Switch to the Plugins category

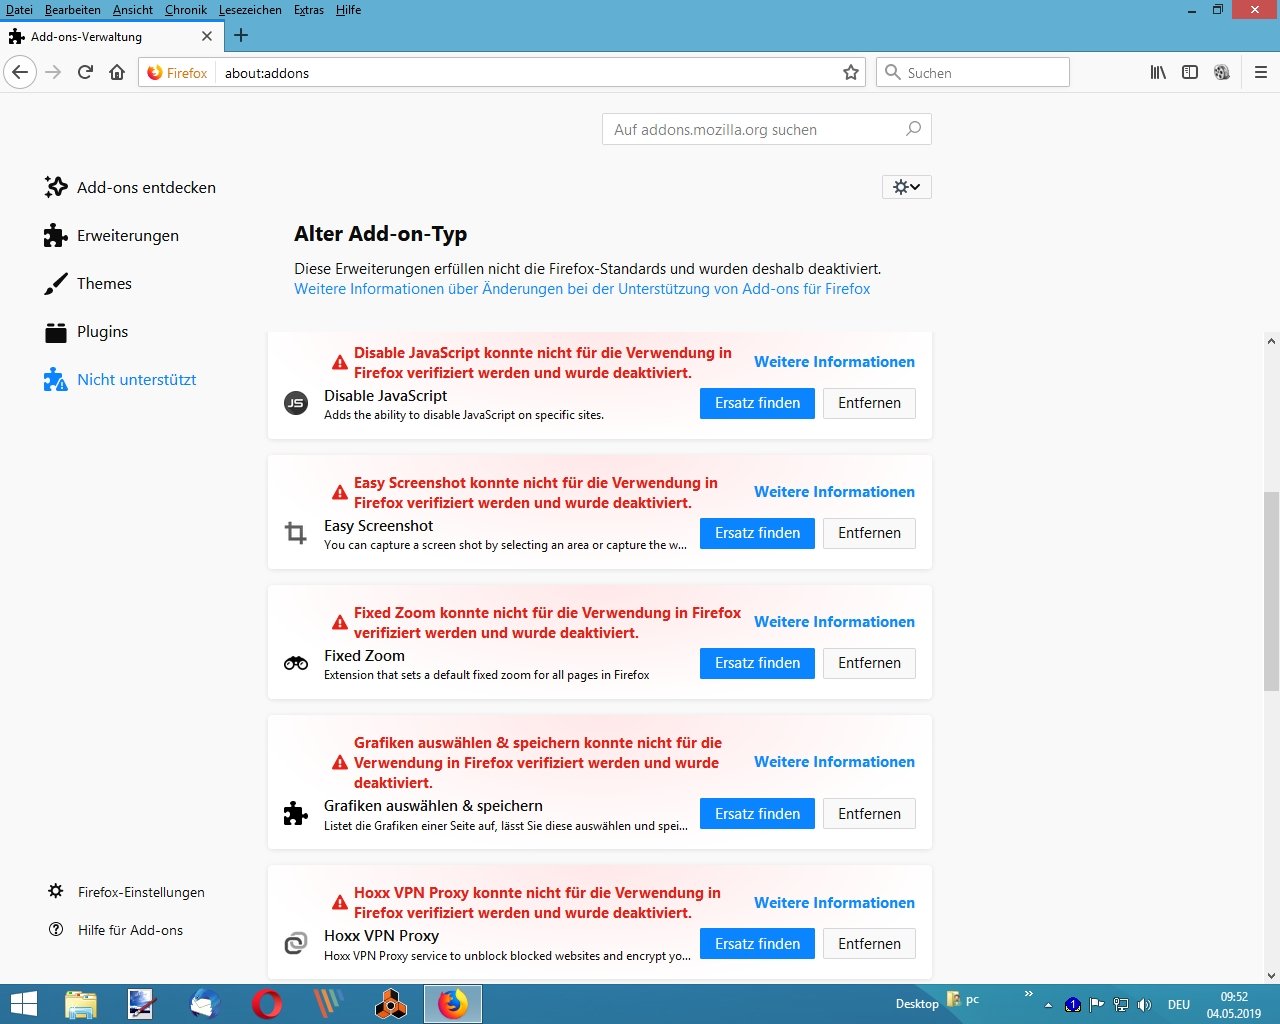(86, 331)
